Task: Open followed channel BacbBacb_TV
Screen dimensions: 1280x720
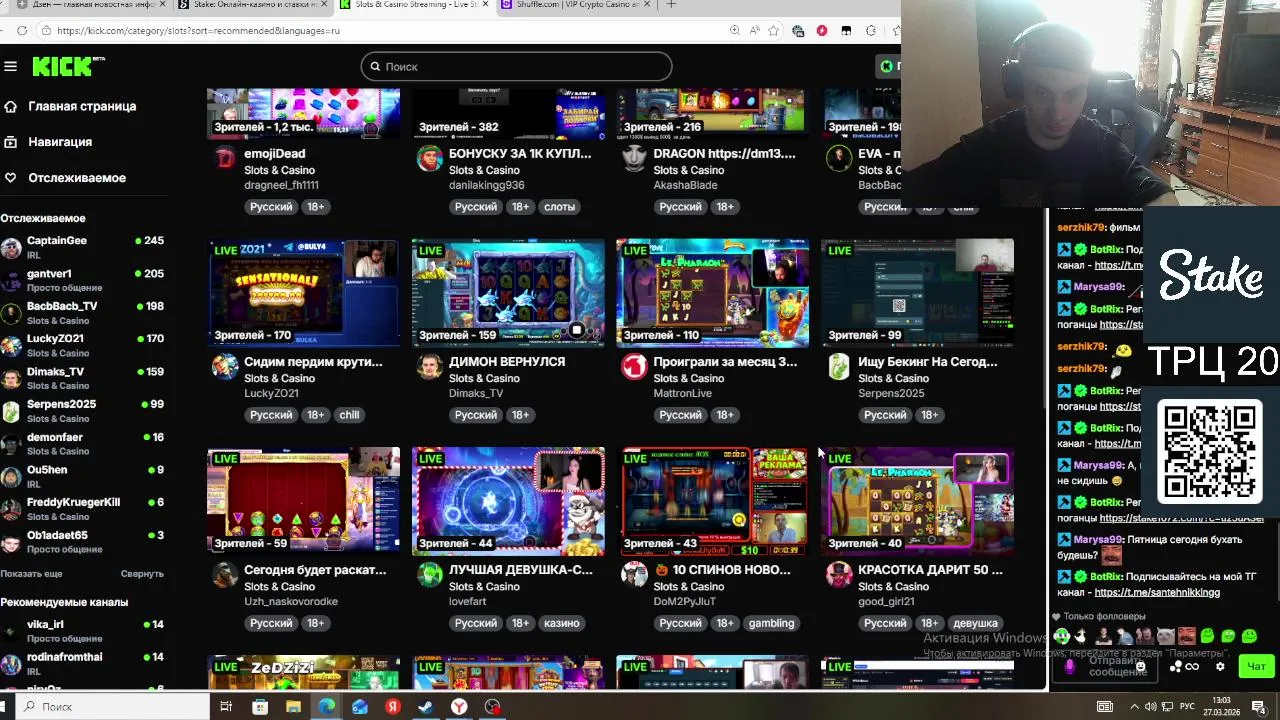Action: point(82,312)
